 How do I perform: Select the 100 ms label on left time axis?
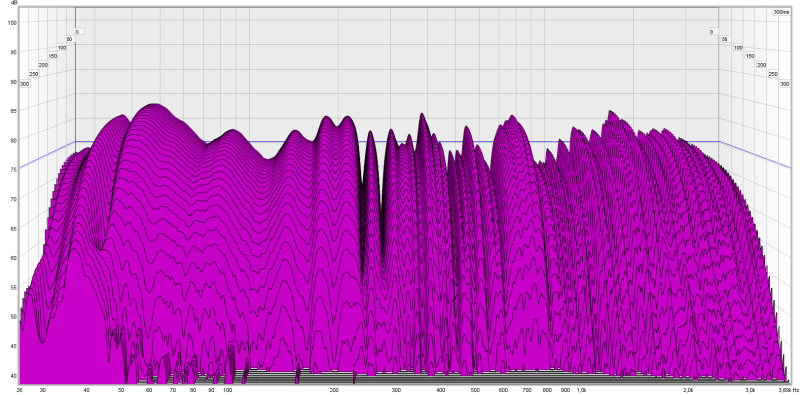coord(62,47)
